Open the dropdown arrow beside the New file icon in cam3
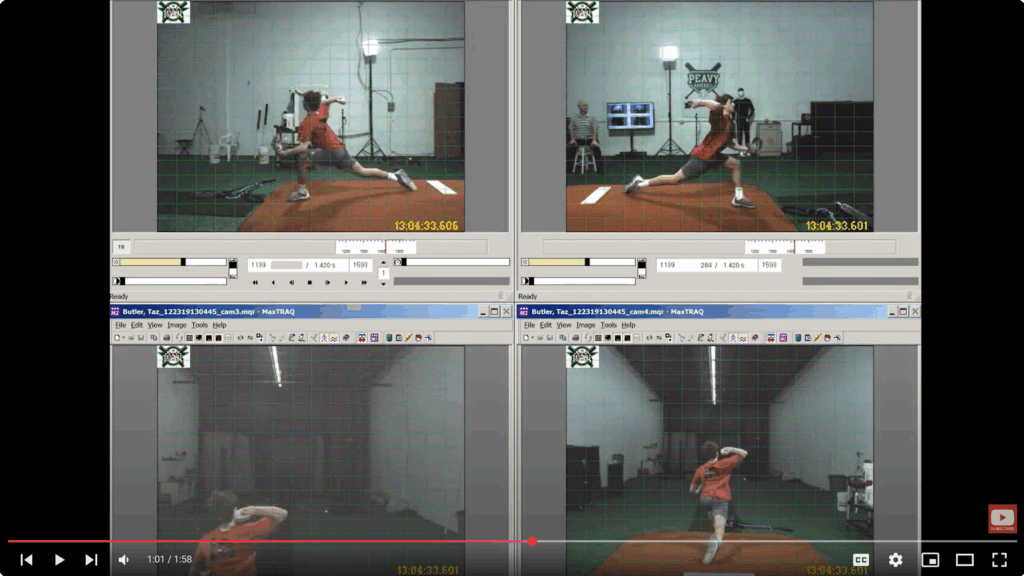The width and height of the screenshot is (1024, 576). pos(123,338)
